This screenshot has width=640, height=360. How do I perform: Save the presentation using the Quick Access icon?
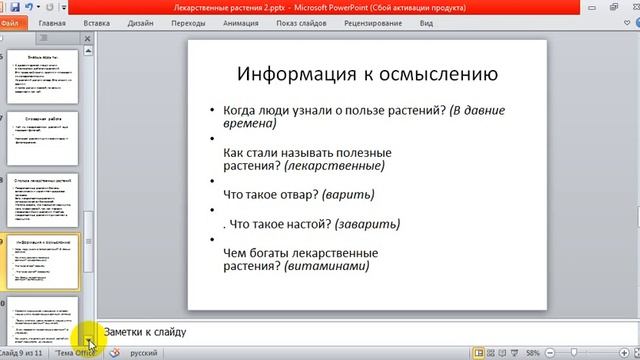tap(15, 7)
